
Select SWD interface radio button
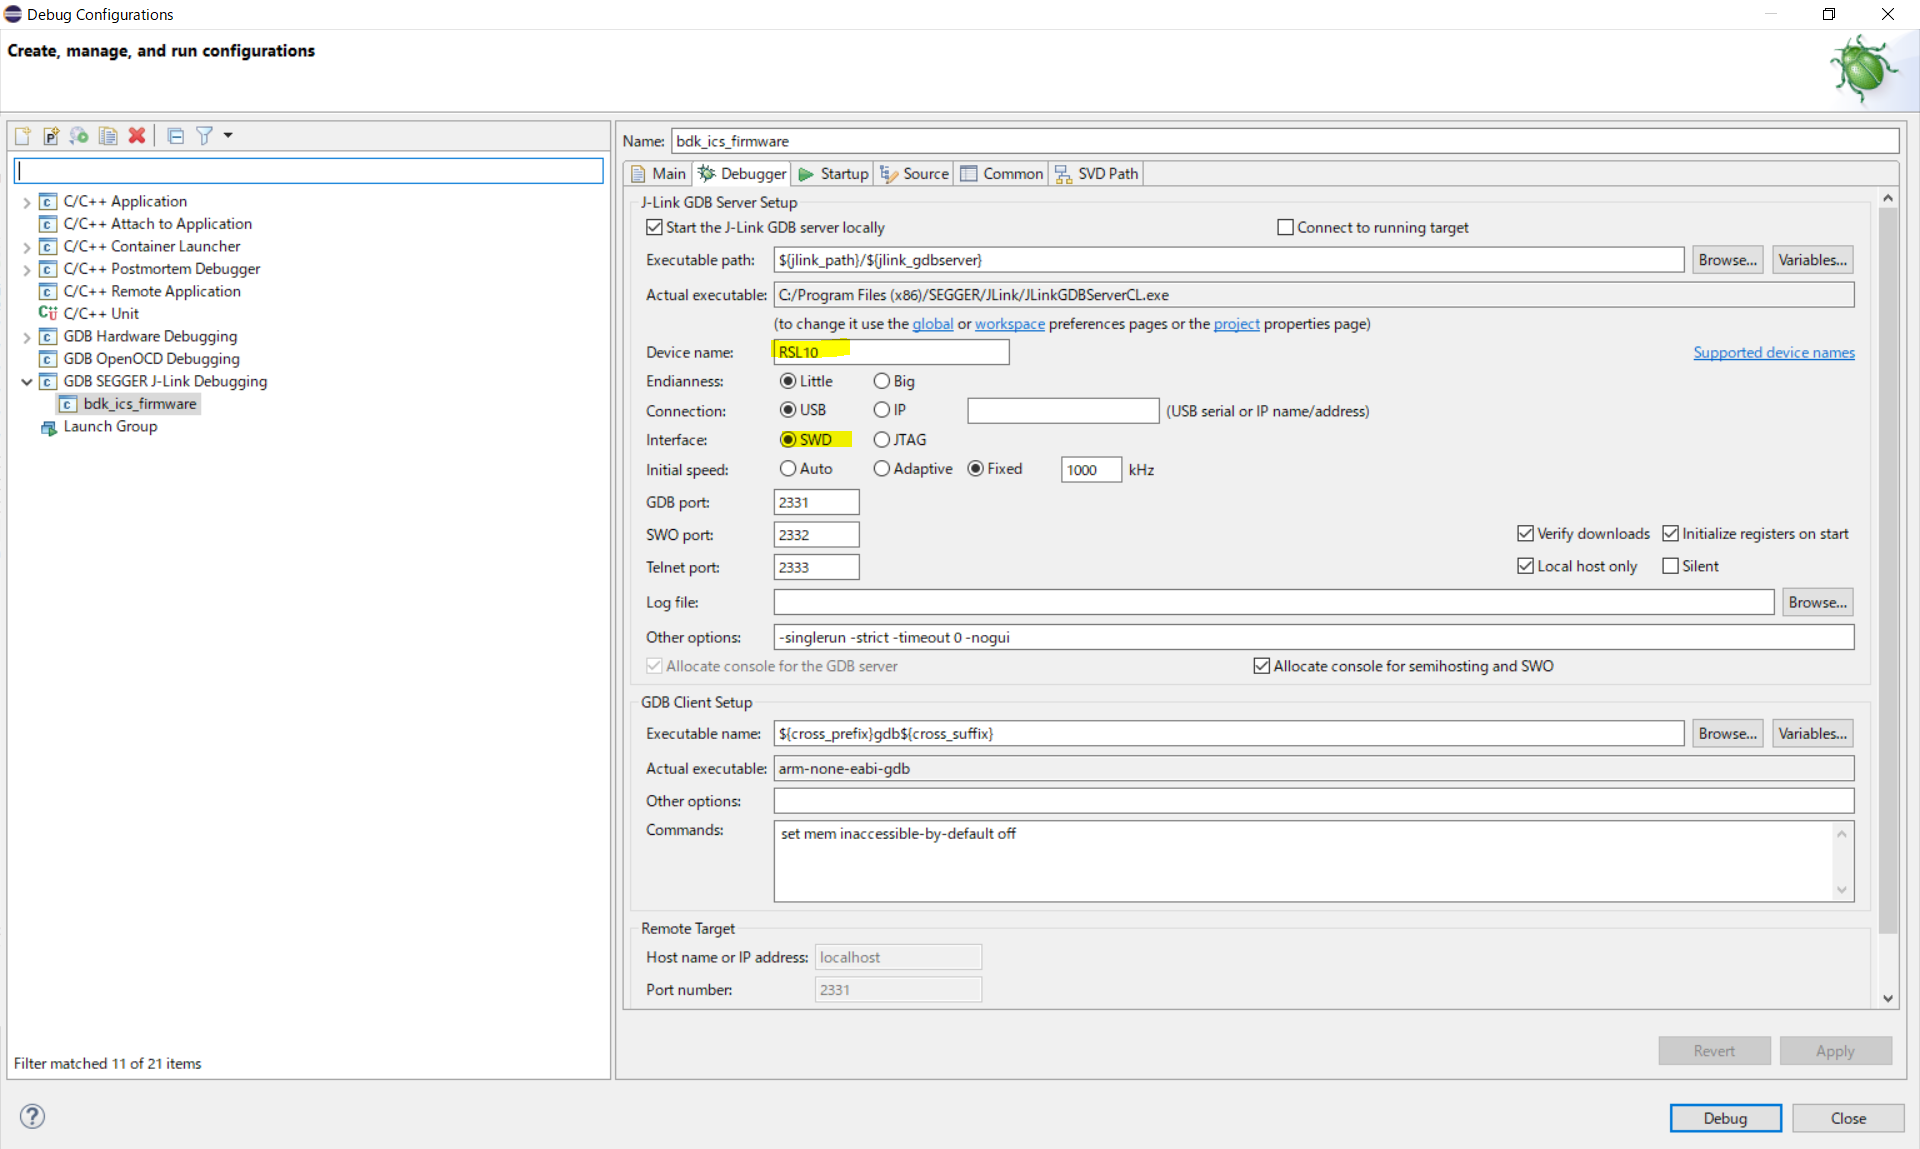[x=788, y=440]
